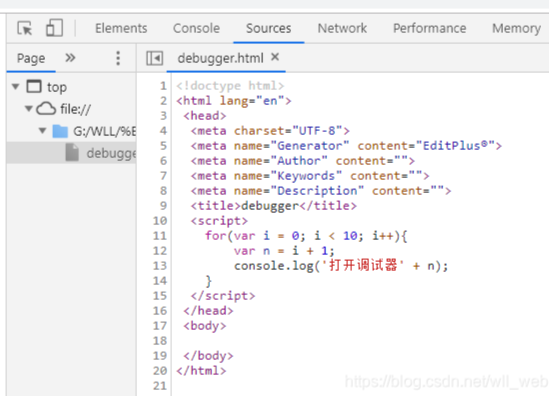This screenshot has height=396, width=549.
Task: Select the top frame icon
Action: pyautogui.click(x=34, y=86)
